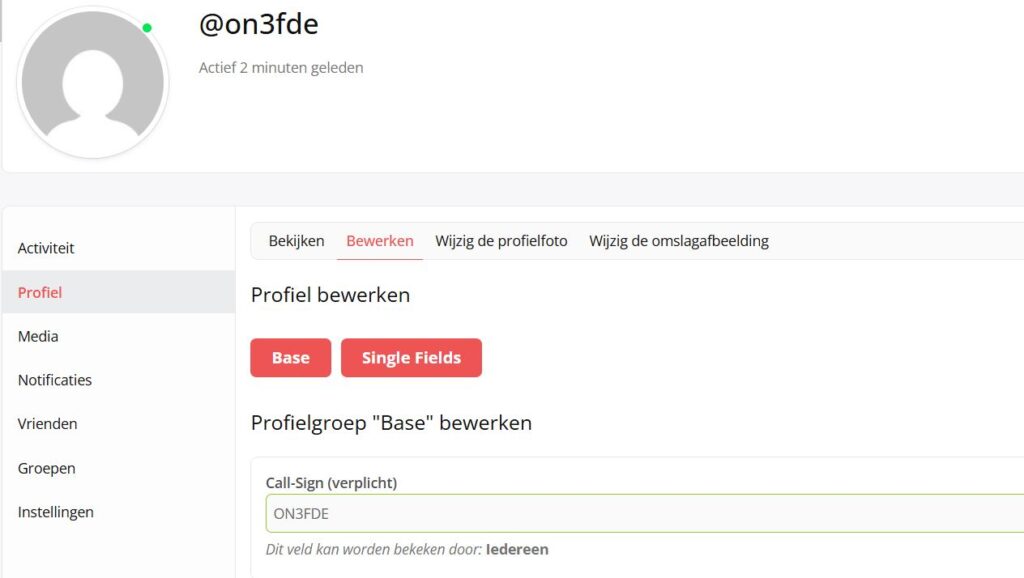Click into the Call-Sign input field
1024x578 pixels.
[640, 514]
